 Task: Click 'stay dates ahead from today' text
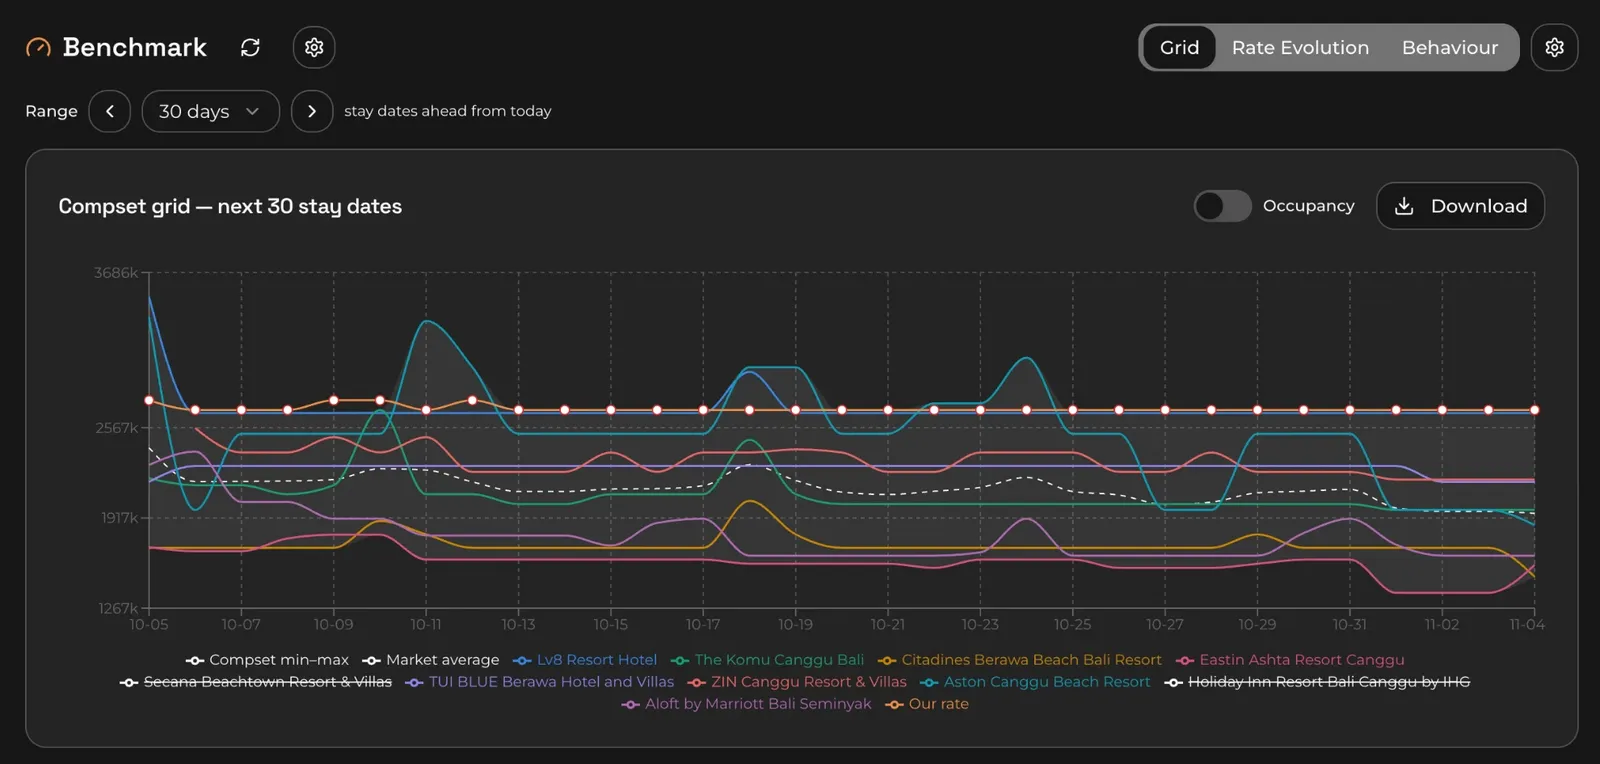(448, 111)
